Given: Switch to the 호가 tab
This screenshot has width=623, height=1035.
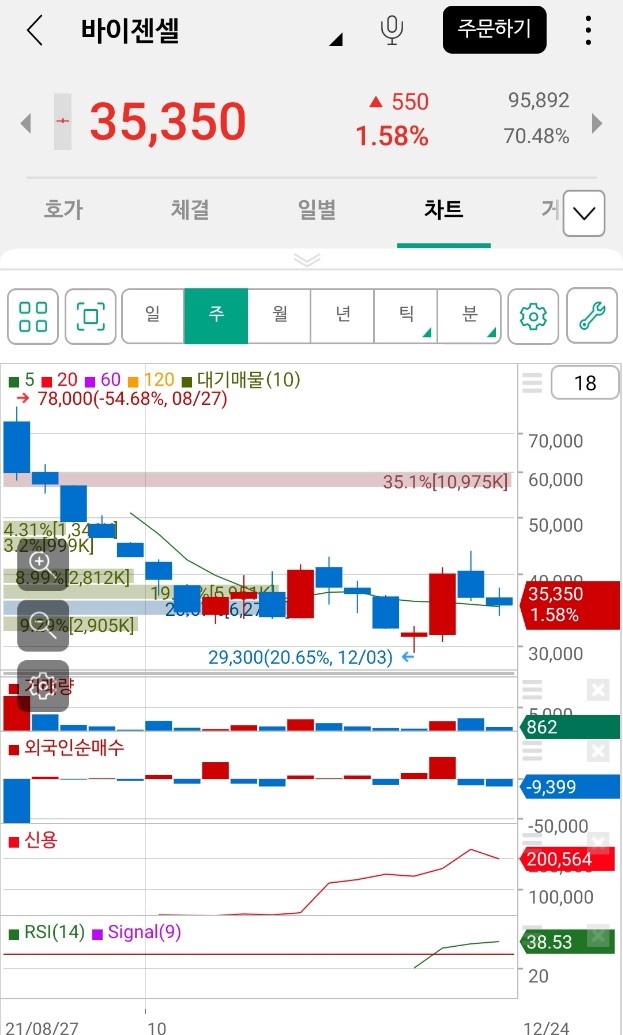Looking at the screenshot, I should tap(63, 210).
